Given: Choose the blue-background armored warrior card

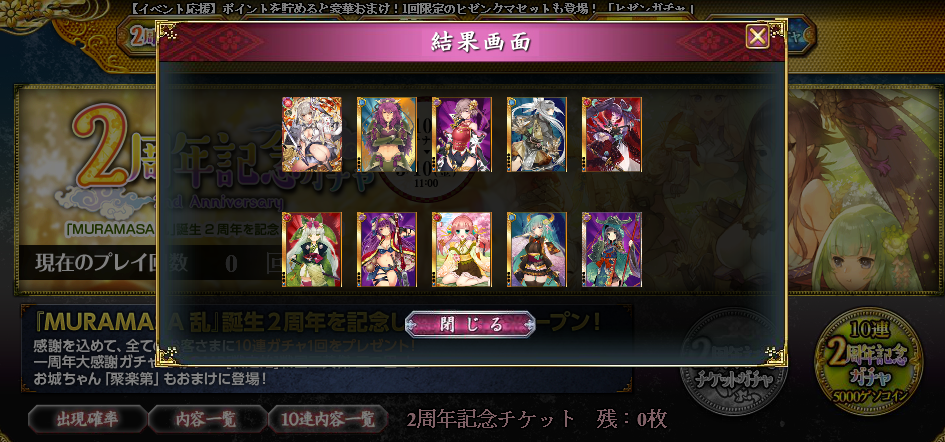Looking at the screenshot, I should (536, 134).
